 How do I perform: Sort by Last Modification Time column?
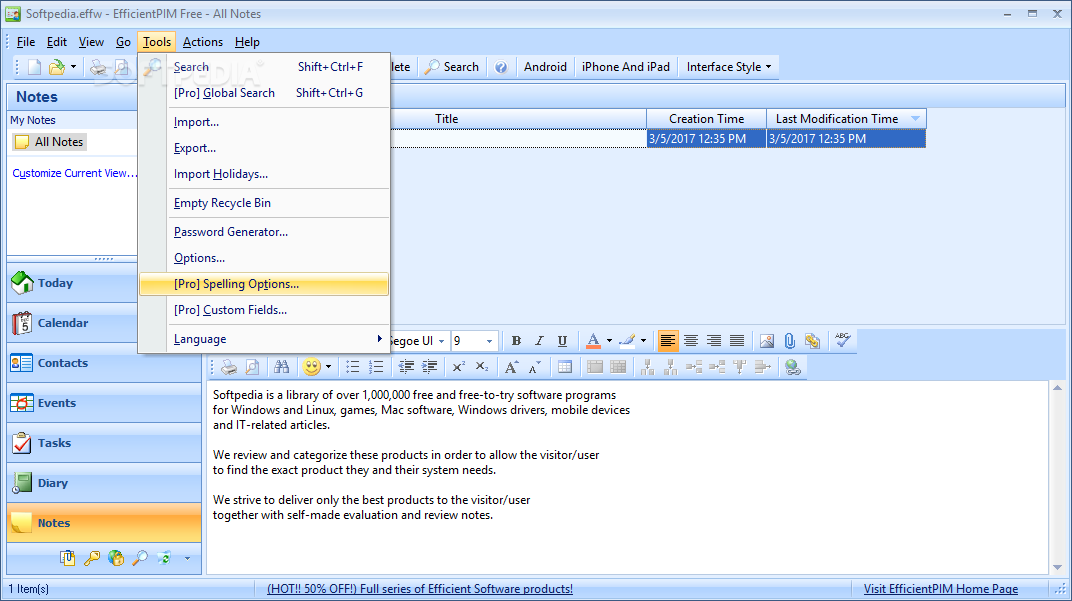coord(846,119)
